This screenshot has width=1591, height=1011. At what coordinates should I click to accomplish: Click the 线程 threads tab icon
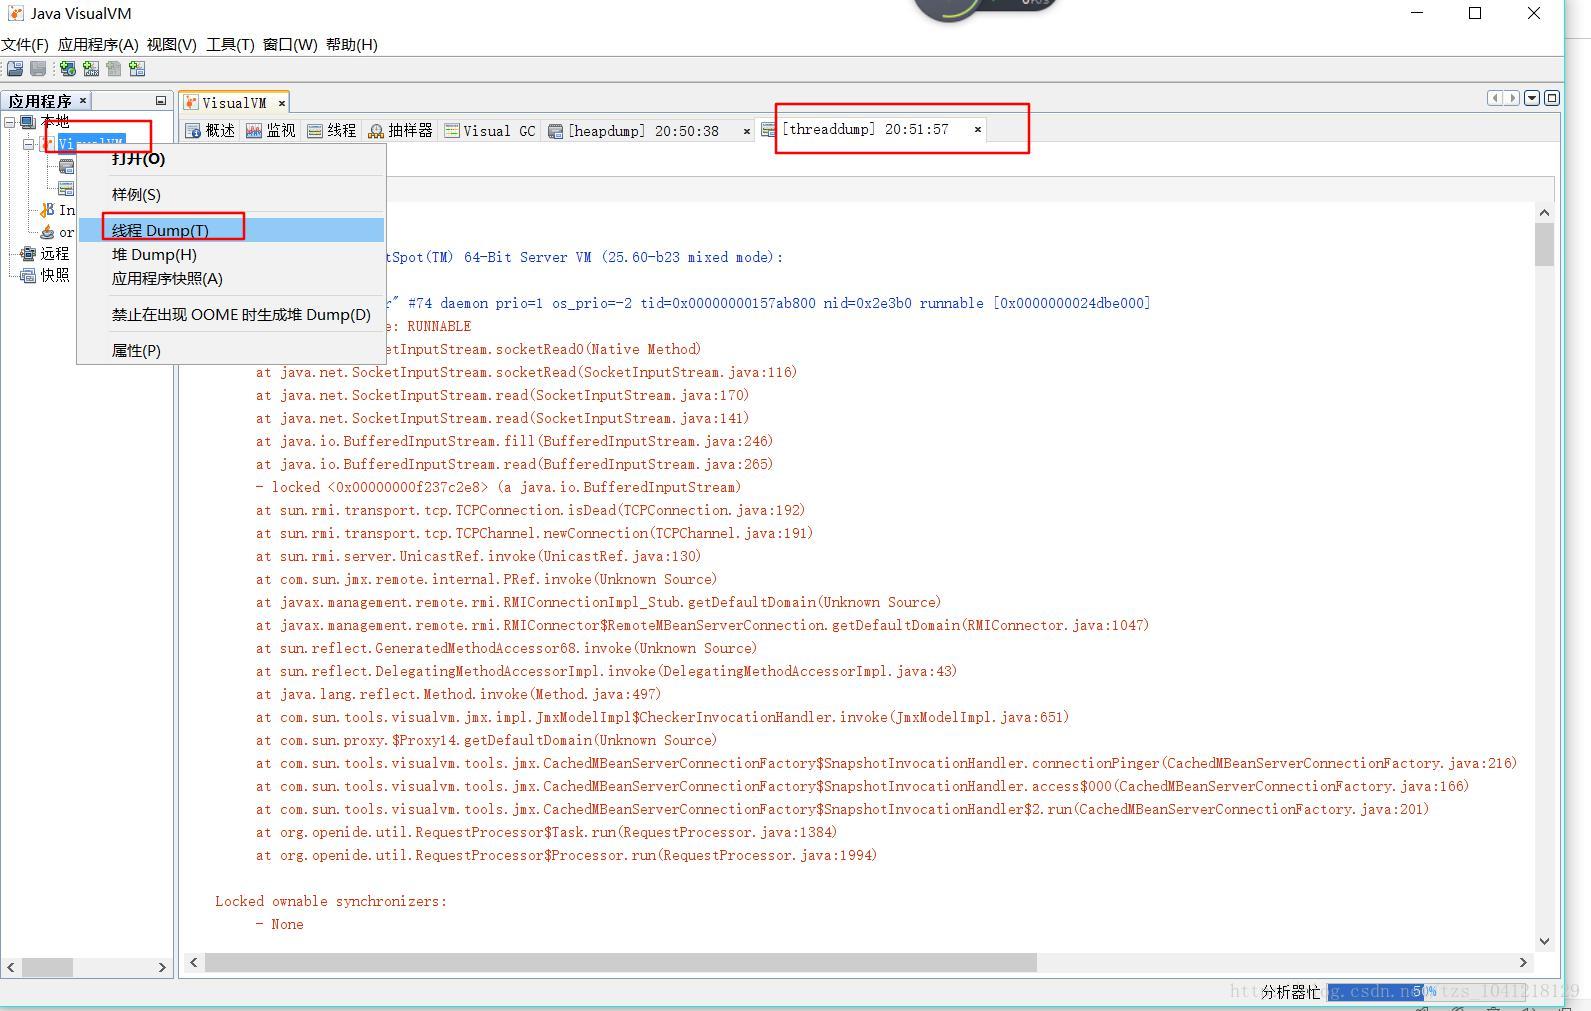coord(315,131)
